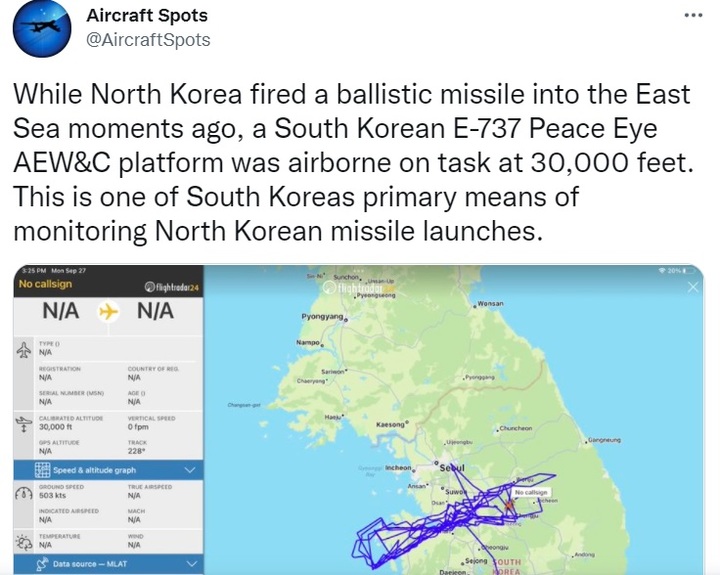Screen dimensions: 720x575
Task: Click the Speed & altitude graph chart icon
Action: pyautogui.click(x=42, y=469)
